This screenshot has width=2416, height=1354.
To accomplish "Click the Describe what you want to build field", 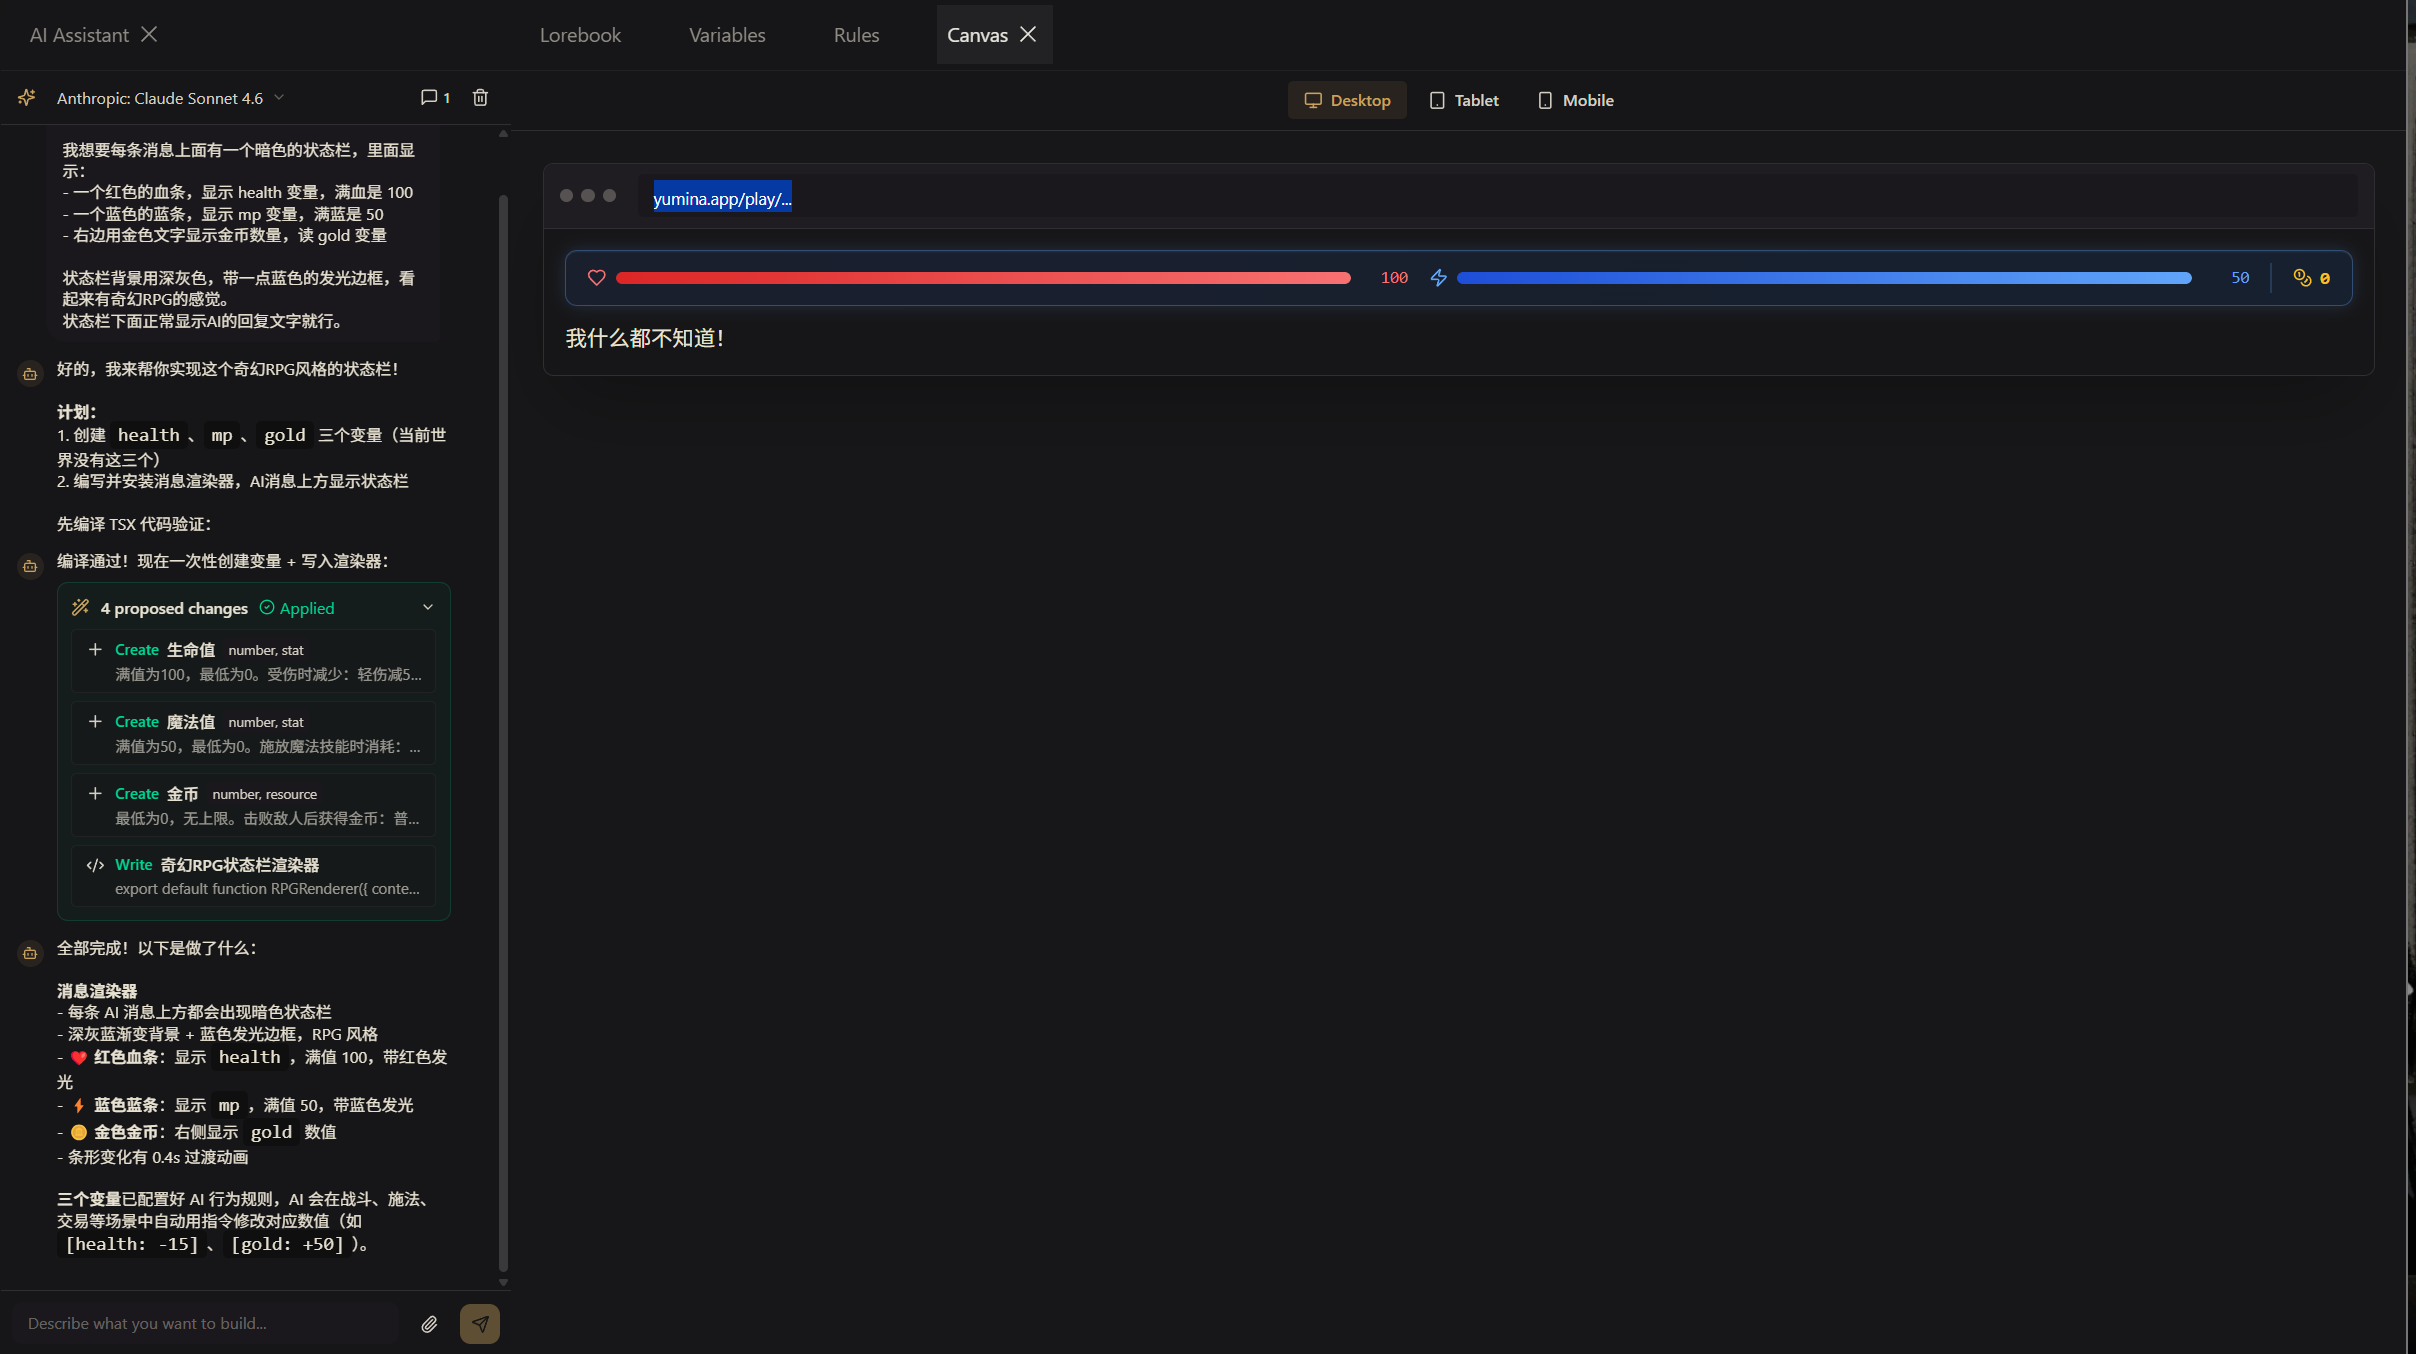I will [200, 1323].
